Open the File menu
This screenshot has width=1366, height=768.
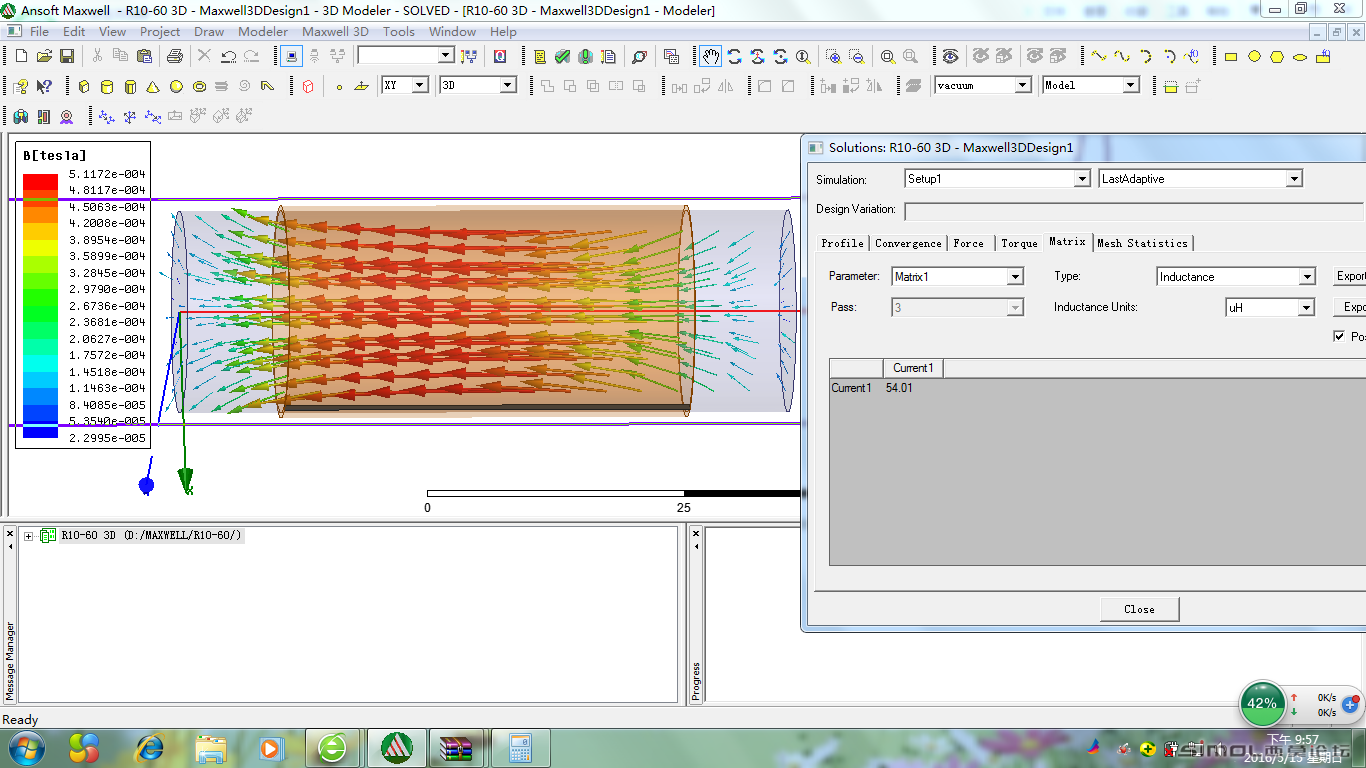pos(39,31)
